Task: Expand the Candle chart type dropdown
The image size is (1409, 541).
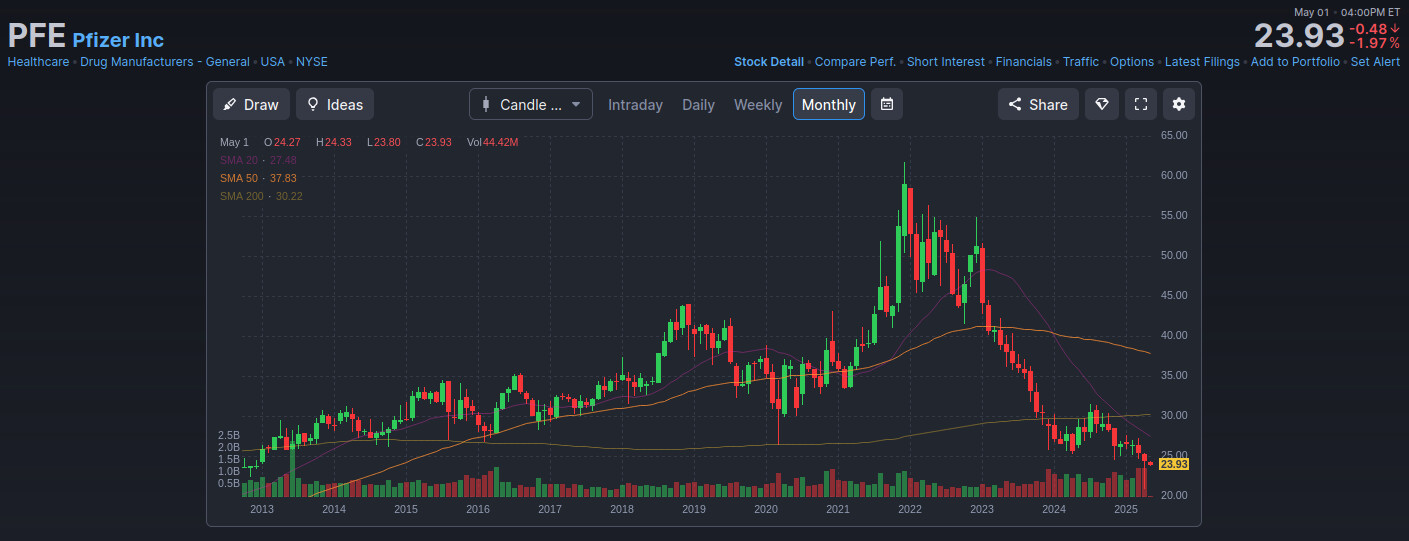Action: click(531, 104)
